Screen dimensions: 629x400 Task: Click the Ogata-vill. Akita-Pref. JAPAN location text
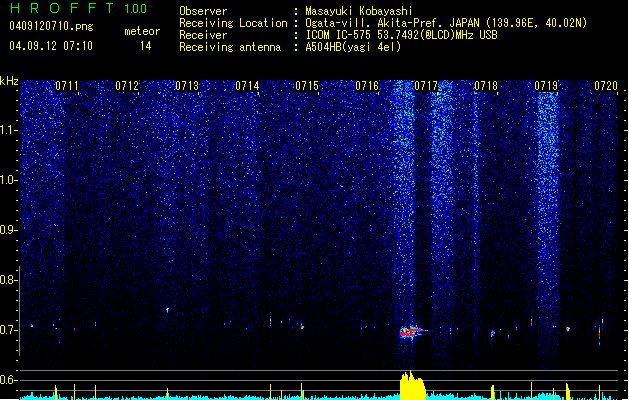pos(446,23)
